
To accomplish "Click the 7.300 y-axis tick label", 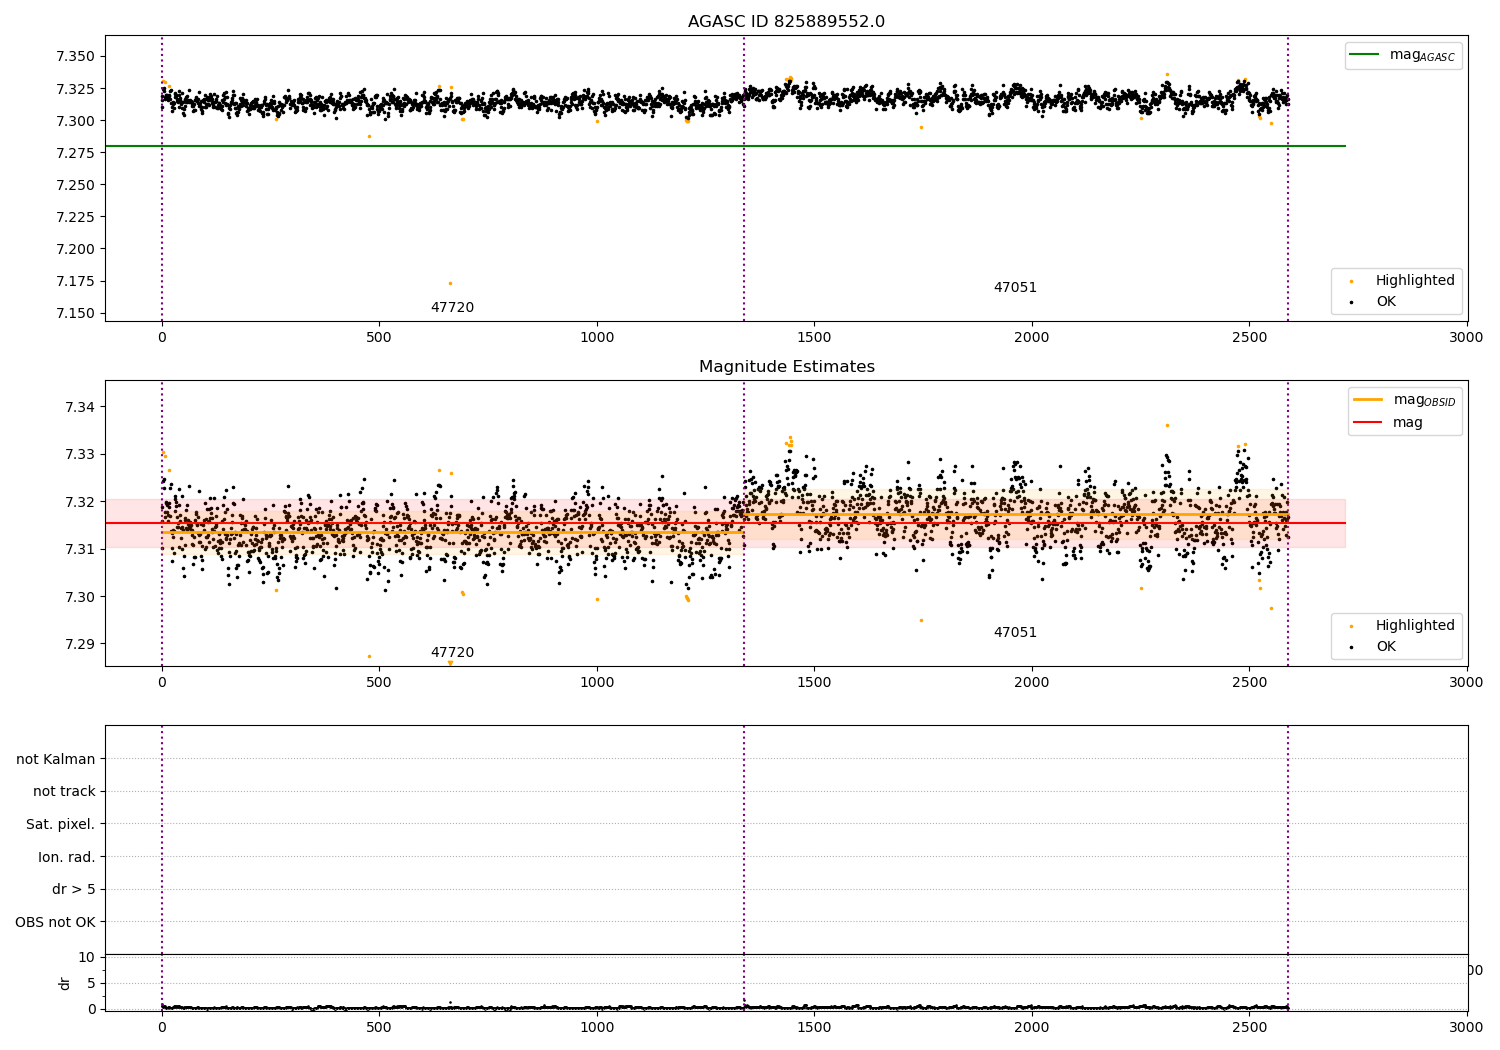I will [75, 121].
